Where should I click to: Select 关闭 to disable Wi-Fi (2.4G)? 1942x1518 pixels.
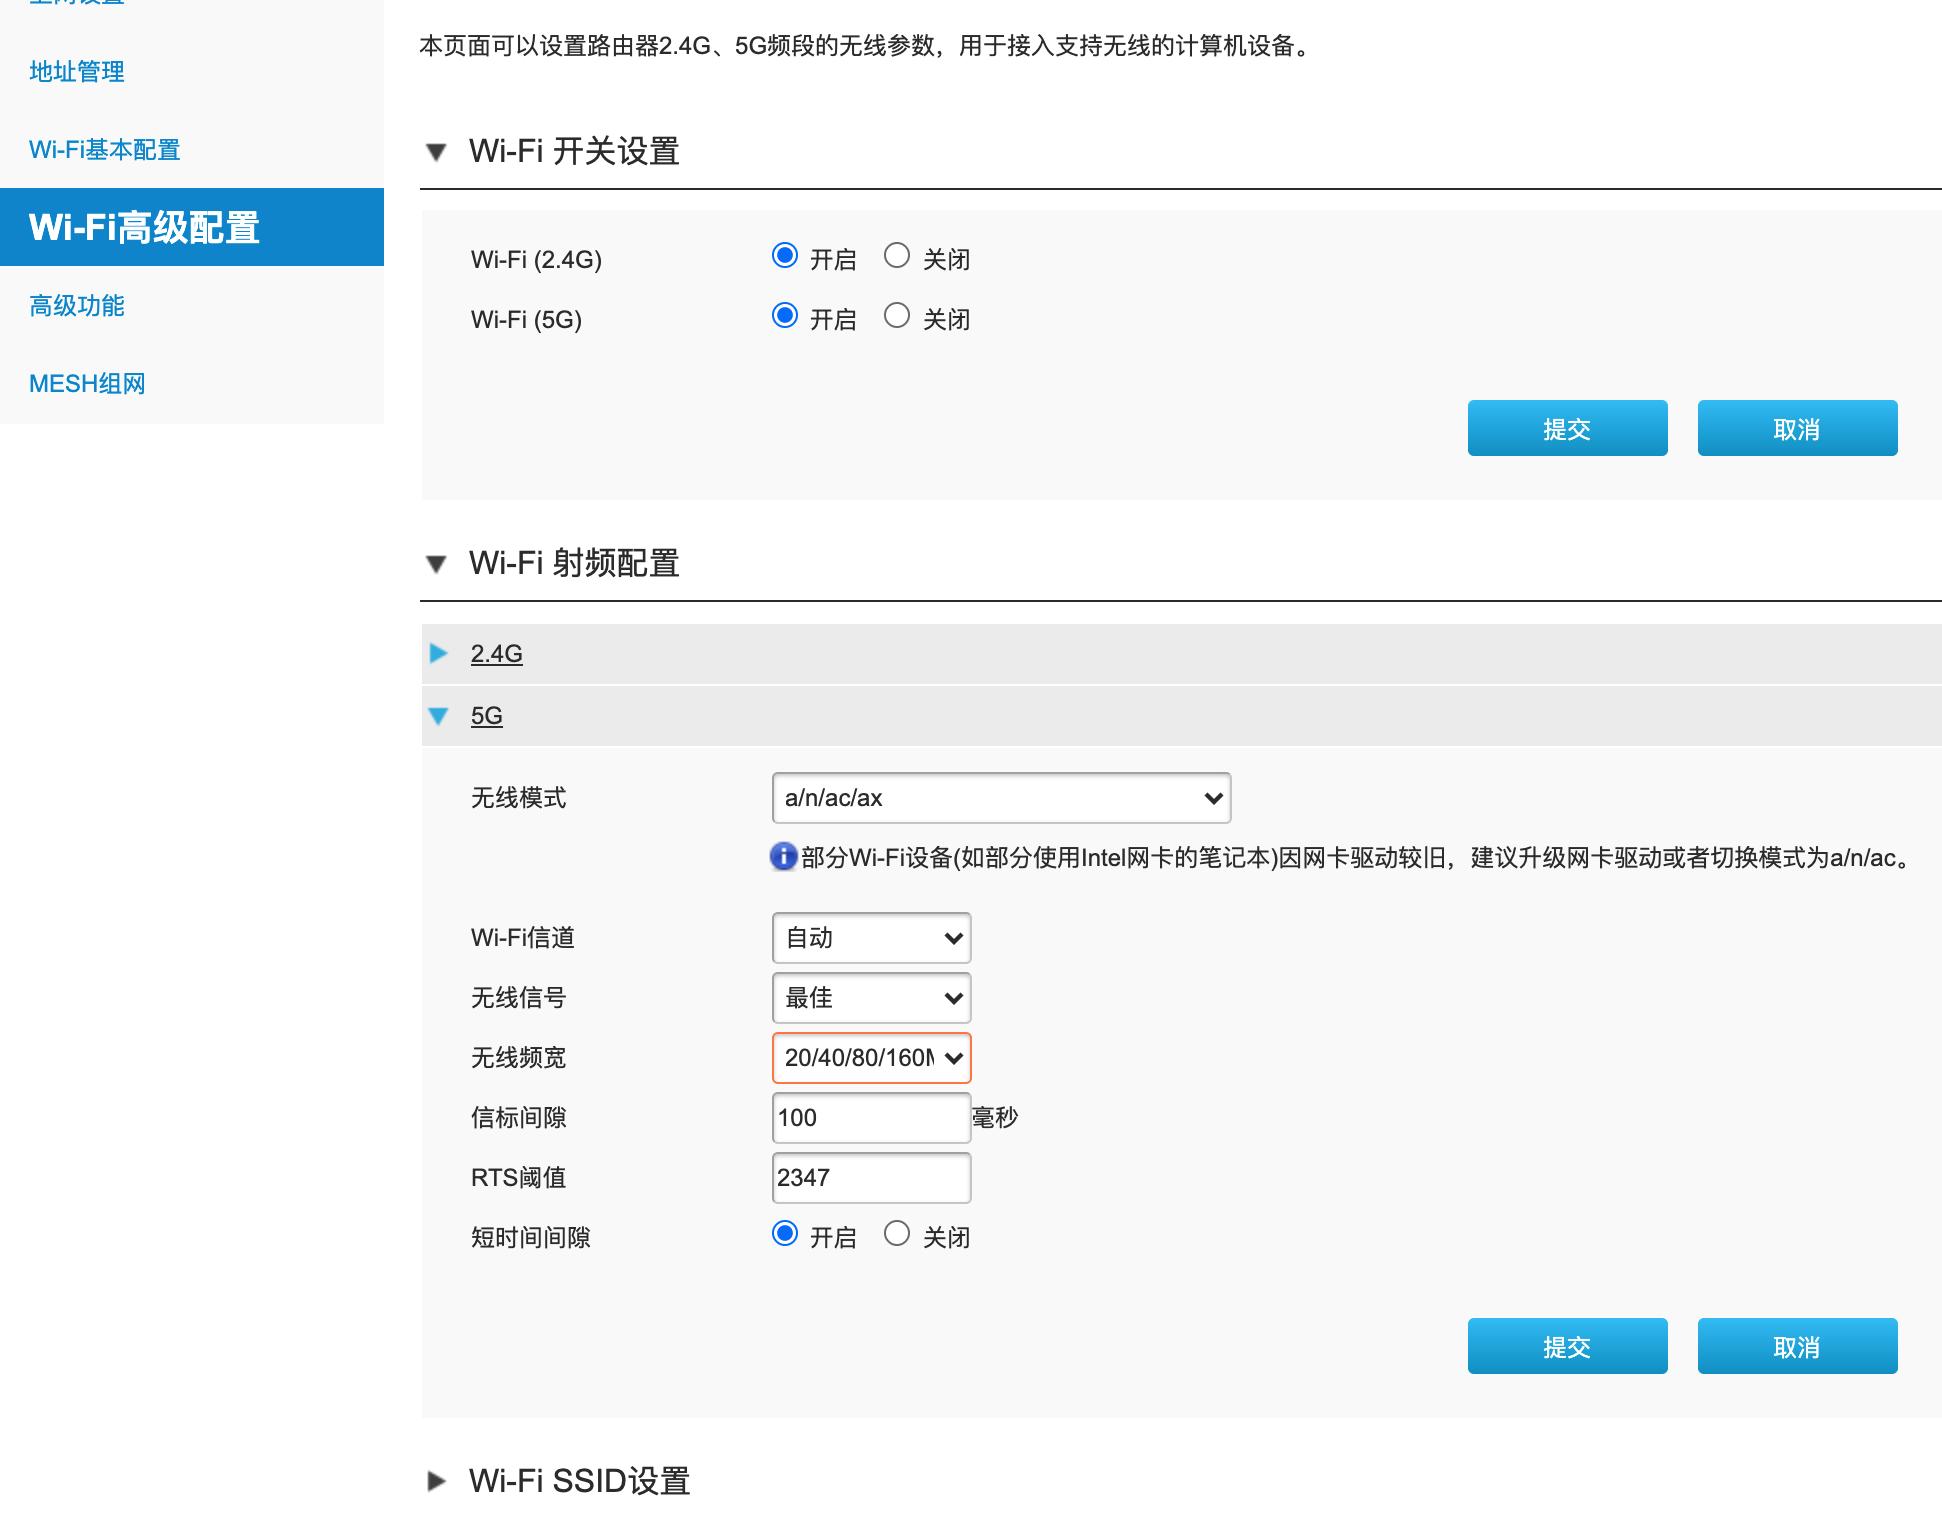pos(897,256)
